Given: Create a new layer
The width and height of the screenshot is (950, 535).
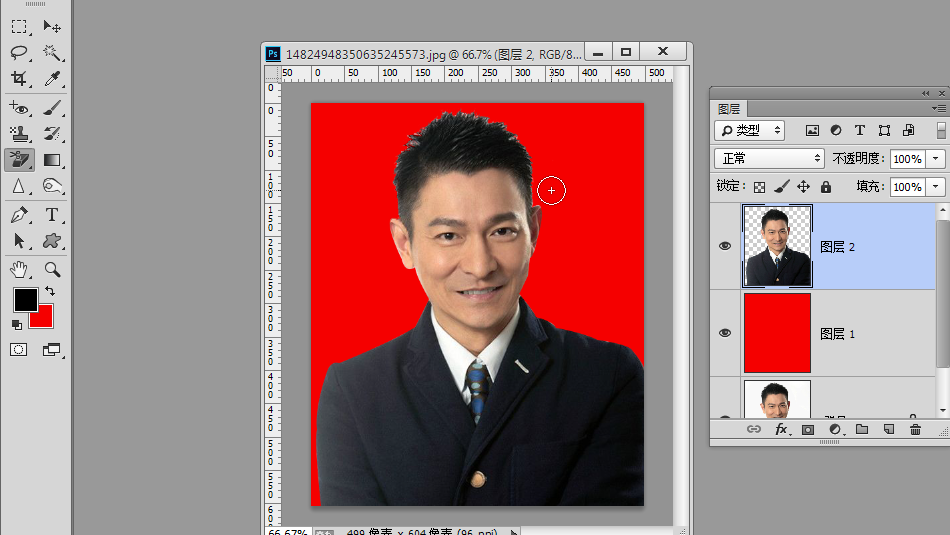Looking at the screenshot, I should point(889,430).
